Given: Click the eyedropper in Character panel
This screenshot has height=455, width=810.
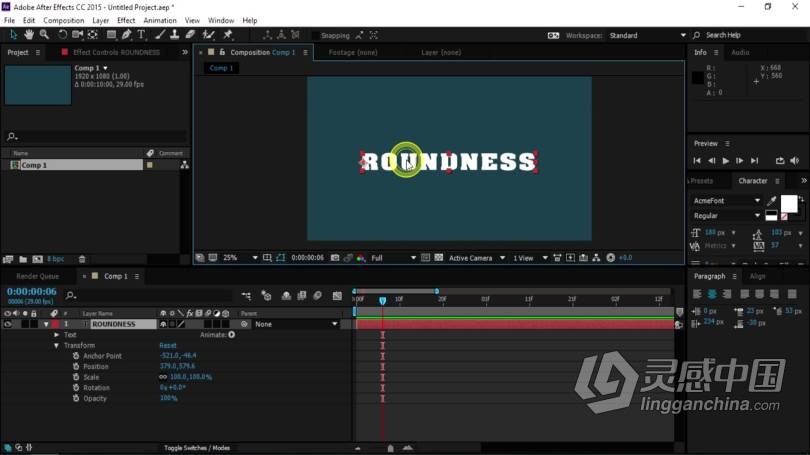Looking at the screenshot, I should pos(771,200).
